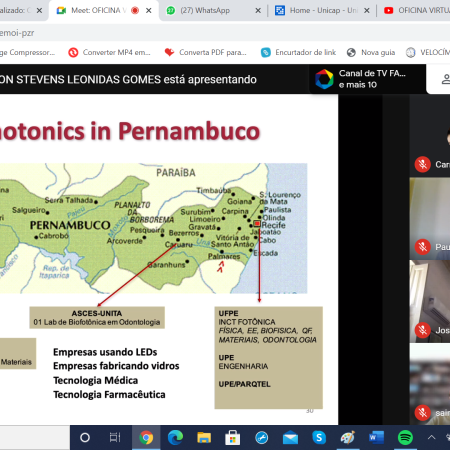Click muted mic icon on Car... tile
This screenshot has width=450, height=450.
[x=423, y=164]
